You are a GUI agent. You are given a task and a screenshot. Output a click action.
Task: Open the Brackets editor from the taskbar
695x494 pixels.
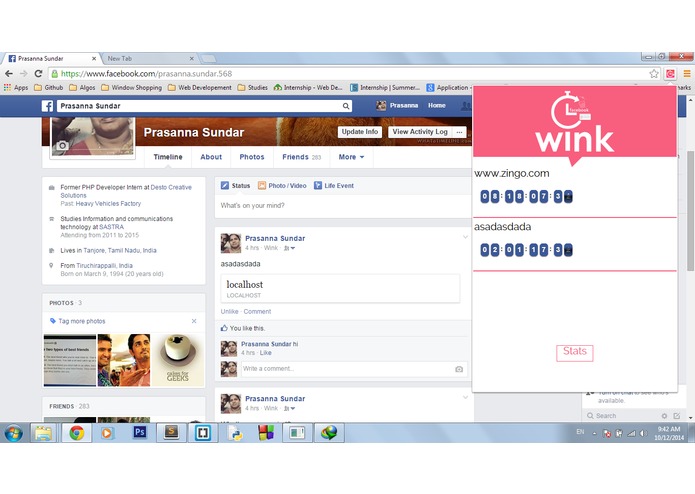[203, 433]
